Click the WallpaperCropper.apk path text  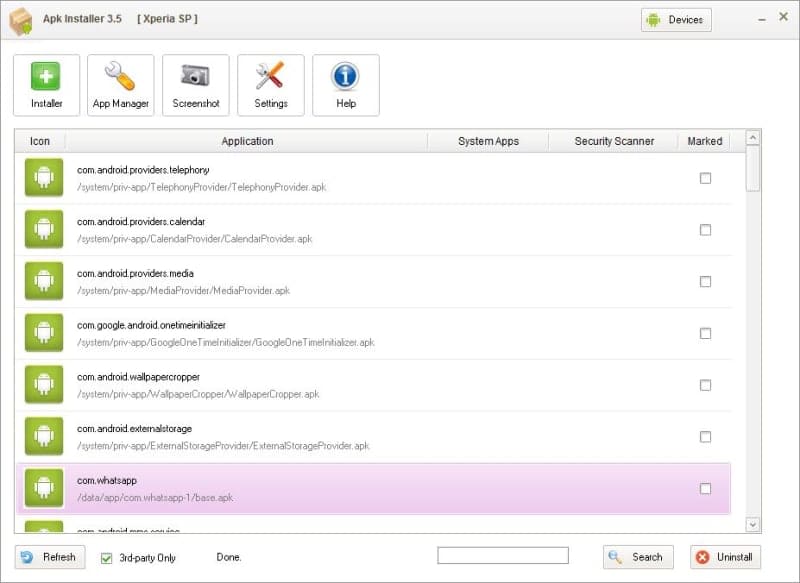(x=198, y=394)
